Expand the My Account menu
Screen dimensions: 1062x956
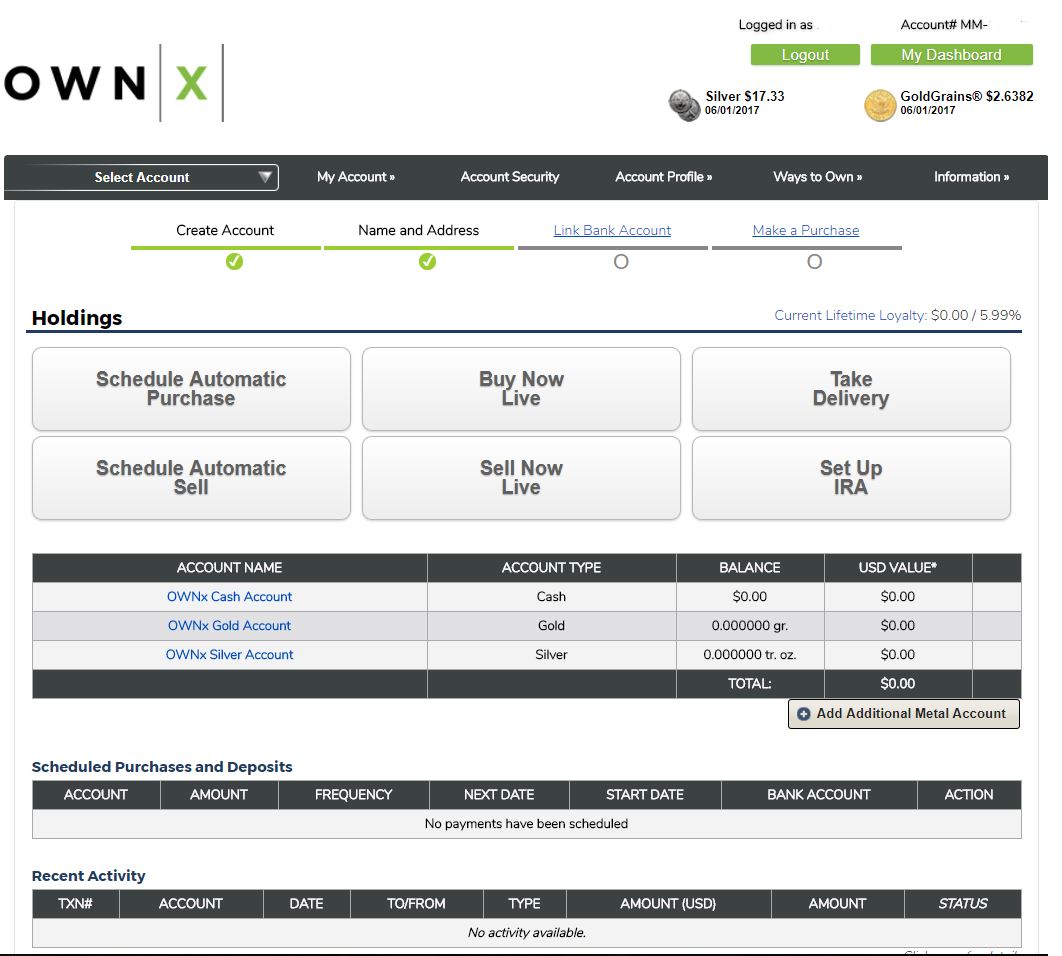[356, 177]
